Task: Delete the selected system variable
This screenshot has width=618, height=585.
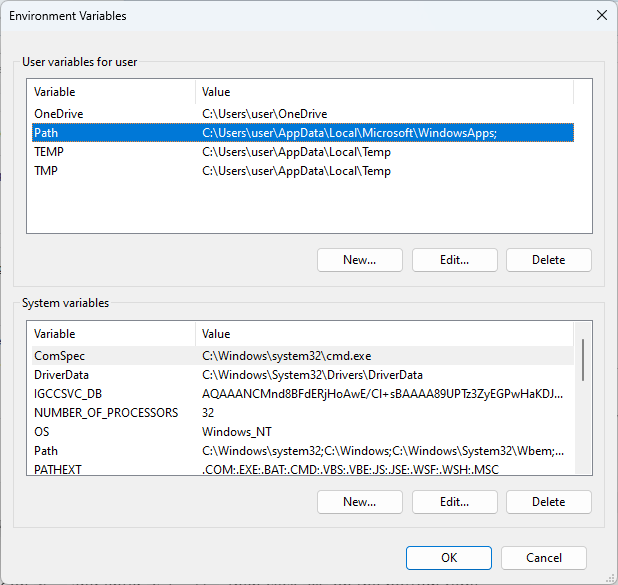Action: (x=549, y=502)
